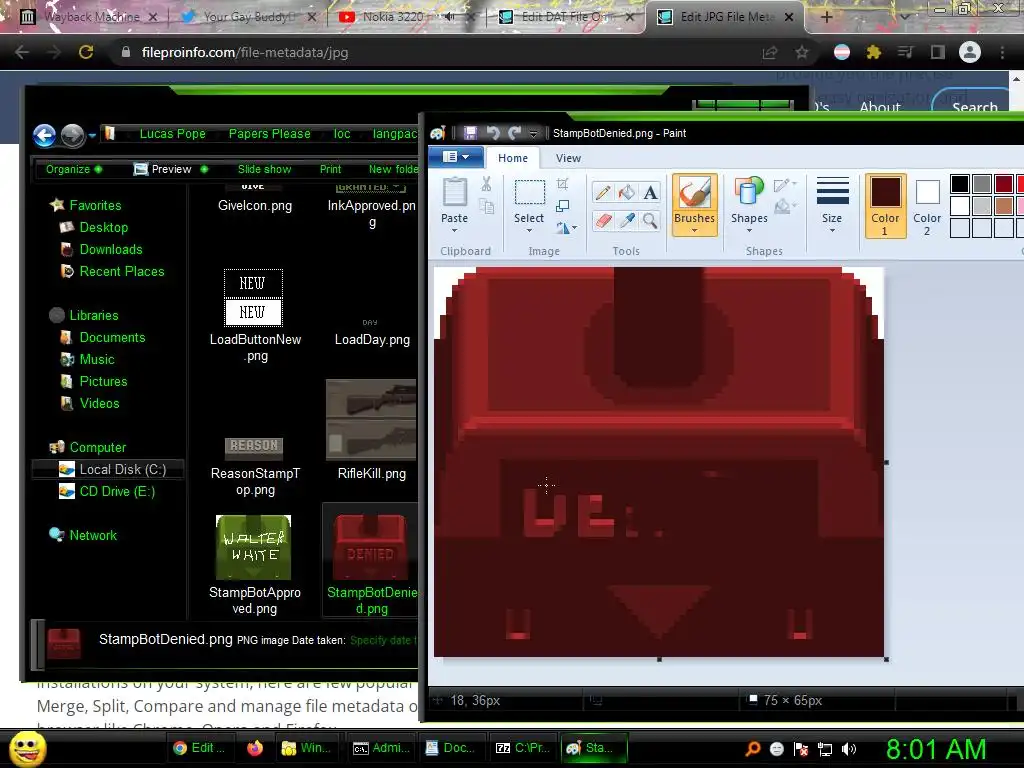Open the Organize menu in Explorer

pyautogui.click(x=74, y=169)
